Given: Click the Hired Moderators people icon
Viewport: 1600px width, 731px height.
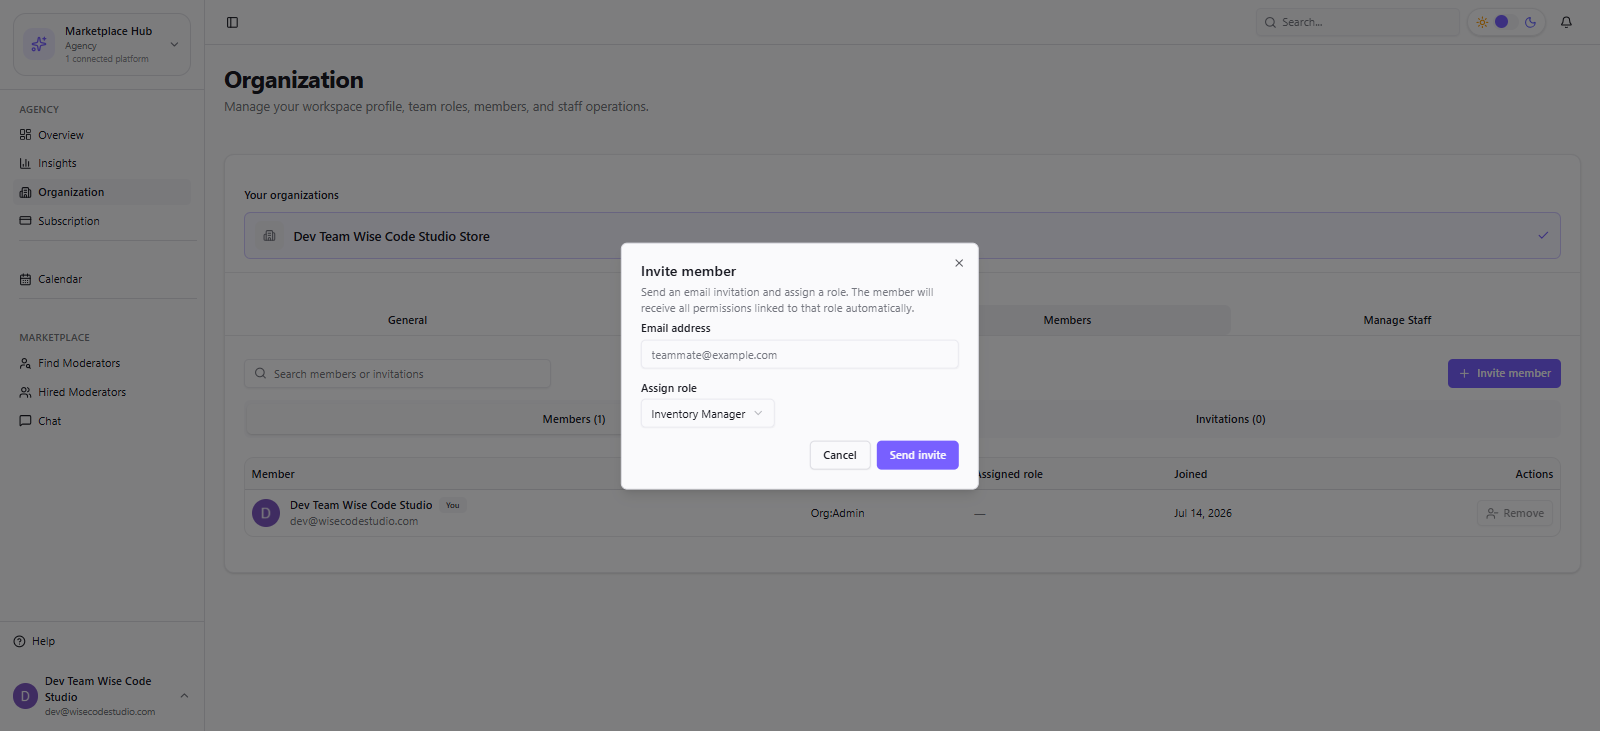Looking at the screenshot, I should (x=25, y=392).
